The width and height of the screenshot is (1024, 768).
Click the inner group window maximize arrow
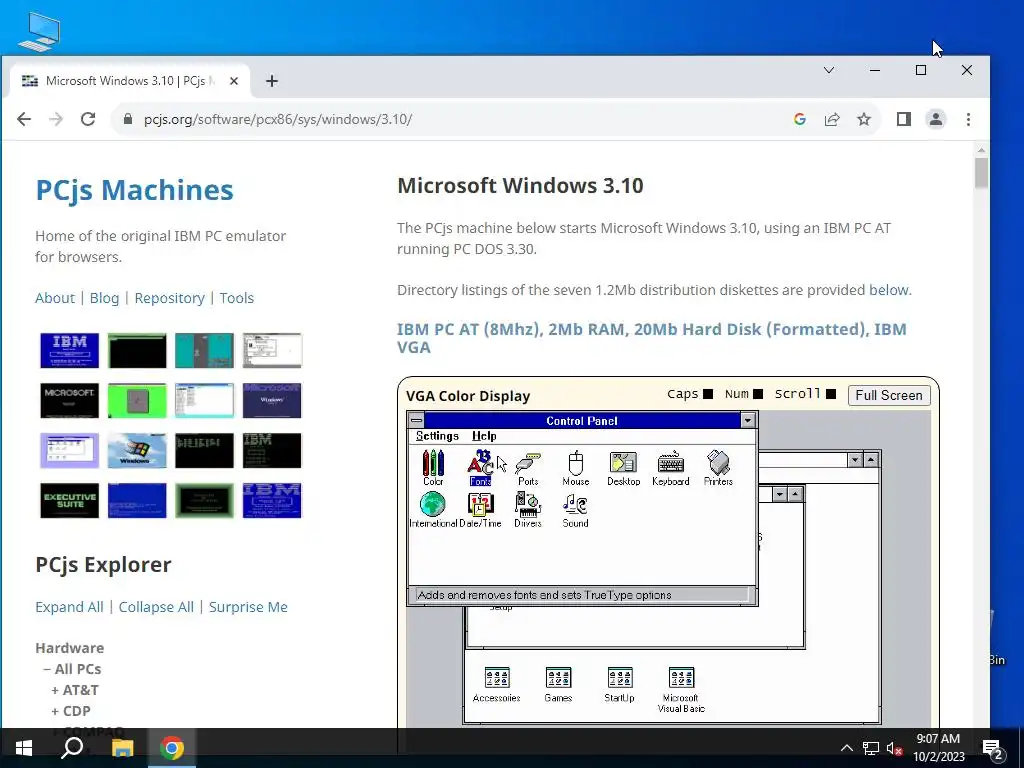[x=795, y=494]
